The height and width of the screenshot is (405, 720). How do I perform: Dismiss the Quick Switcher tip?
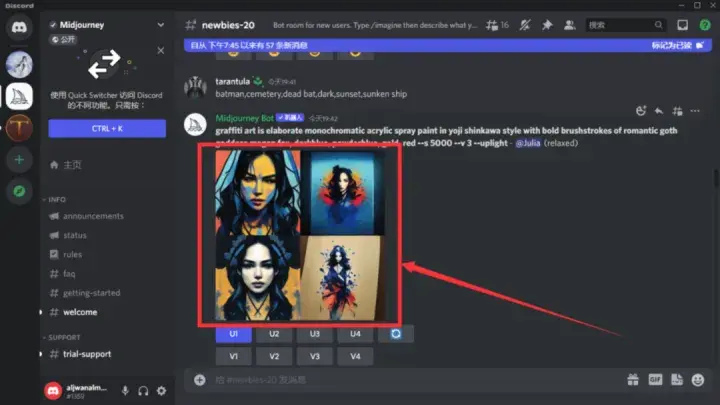pos(161,50)
